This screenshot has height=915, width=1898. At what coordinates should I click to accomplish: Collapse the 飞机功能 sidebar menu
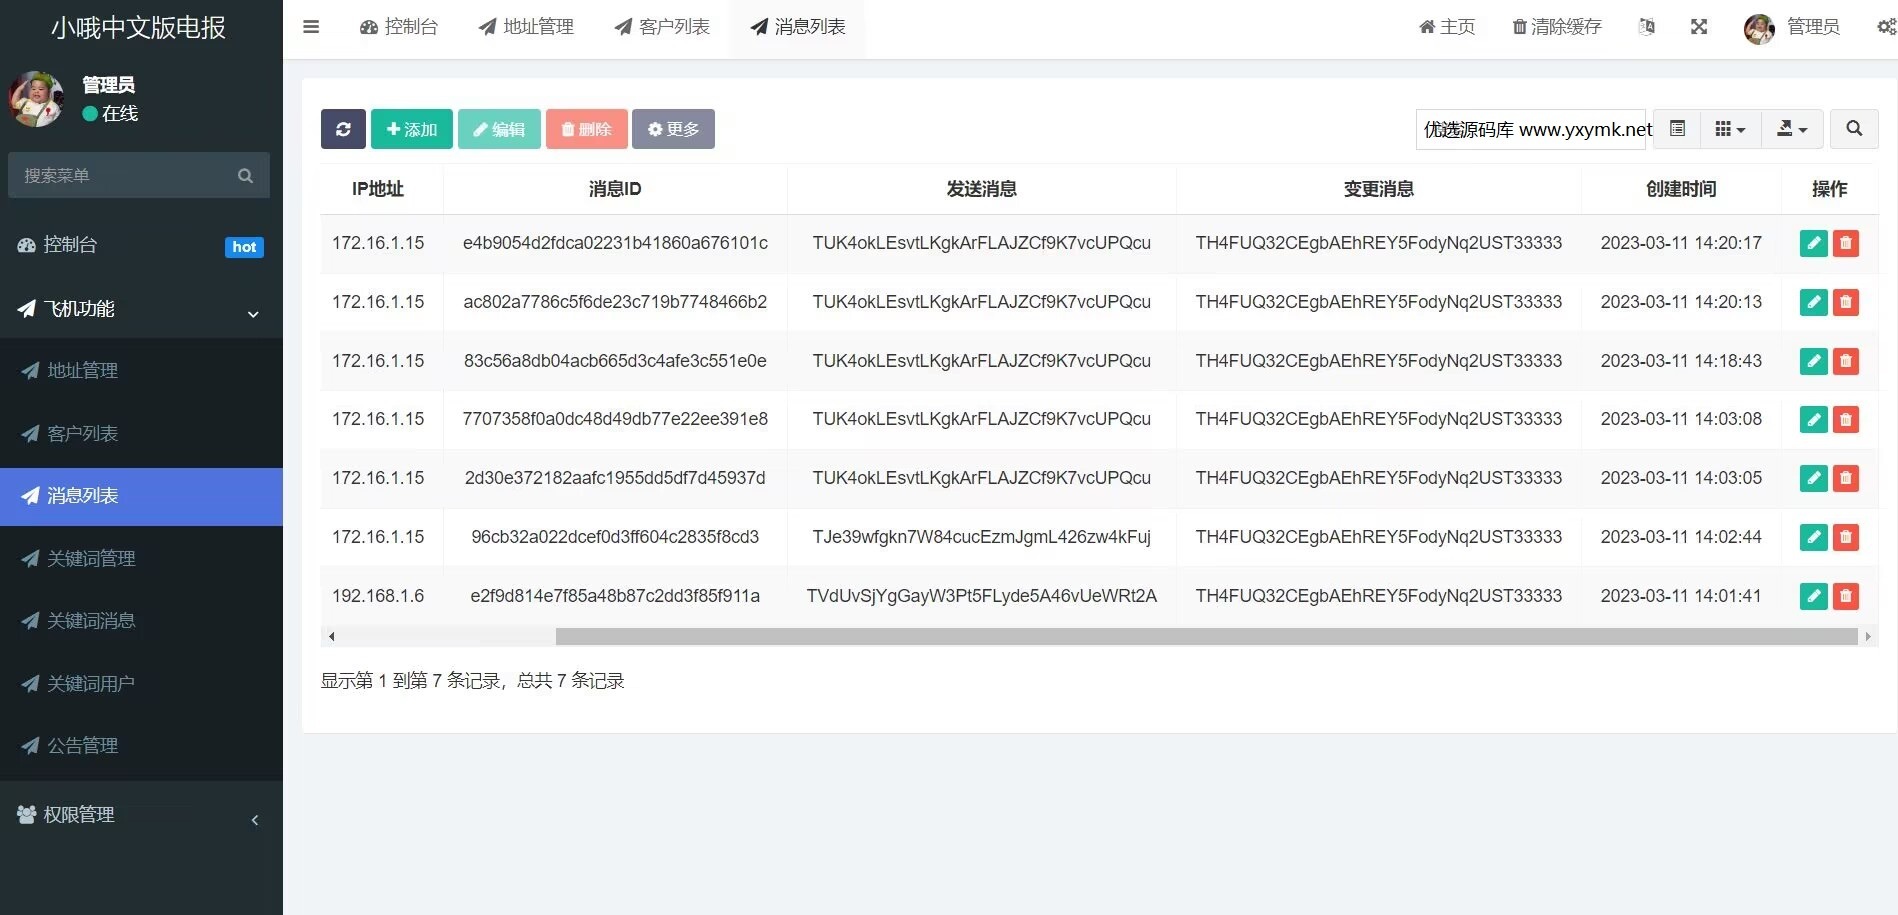(x=141, y=309)
